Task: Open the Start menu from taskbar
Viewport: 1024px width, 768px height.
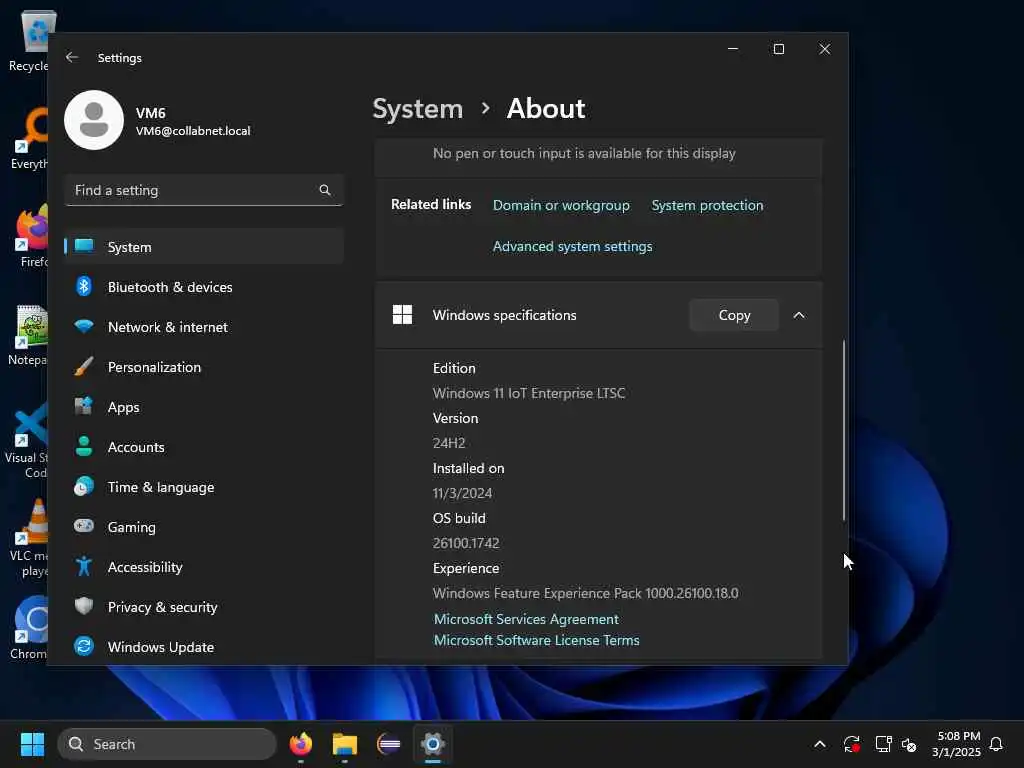Action: coord(32,744)
